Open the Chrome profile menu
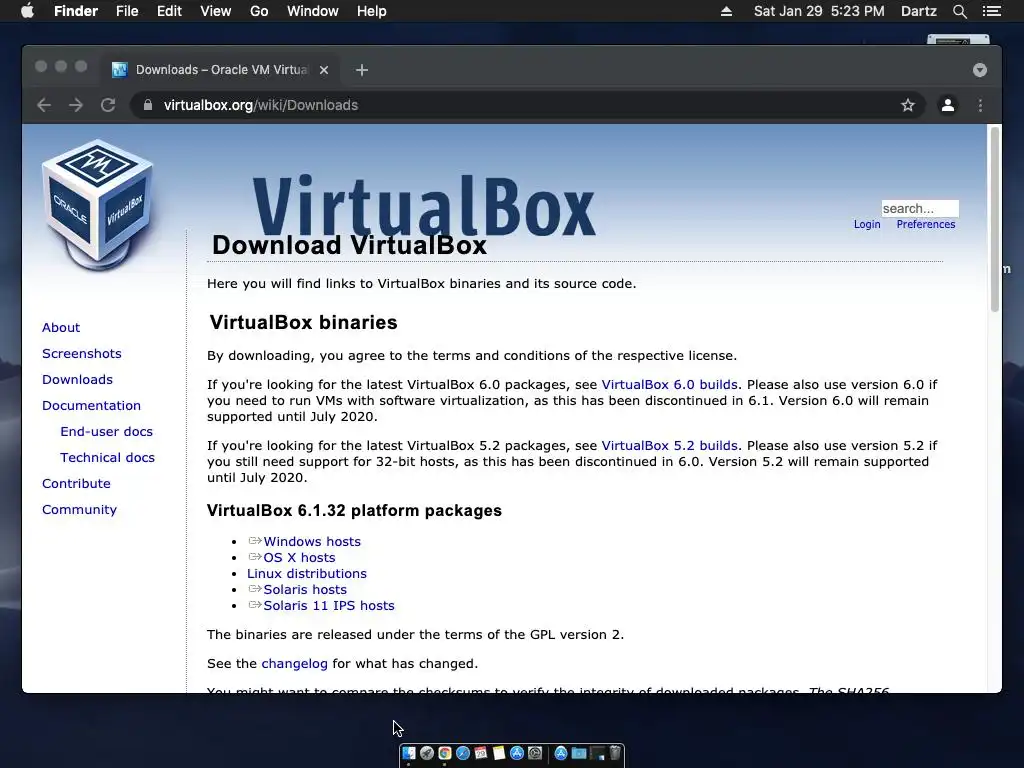The width and height of the screenshot is (1024, 768). (948, 105)
